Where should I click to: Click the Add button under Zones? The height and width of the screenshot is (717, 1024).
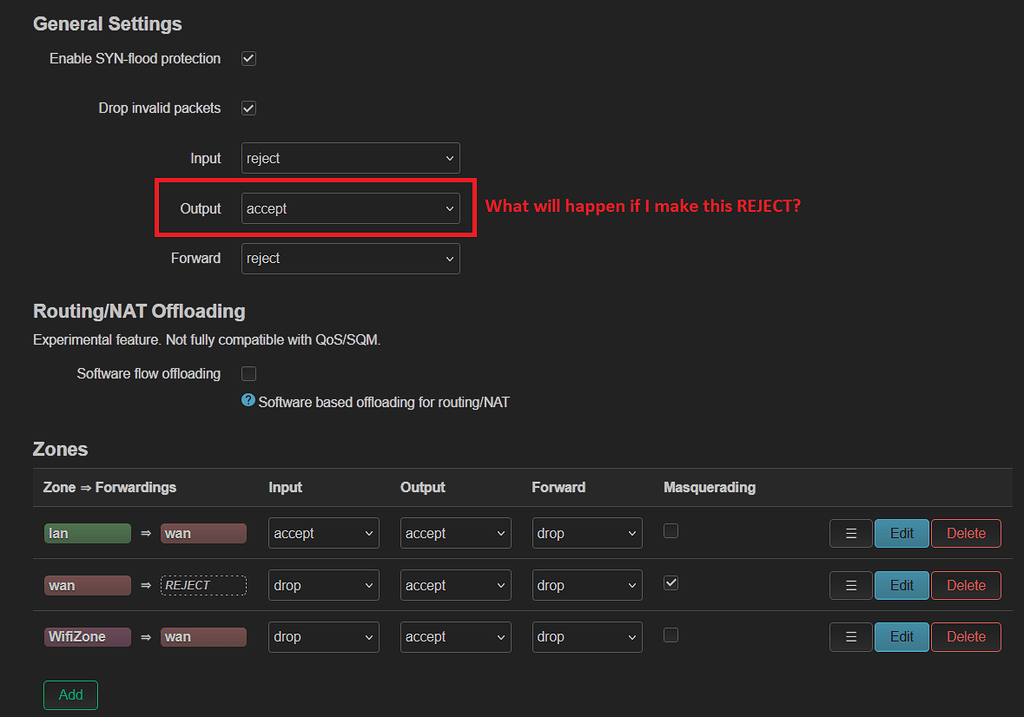70,695
